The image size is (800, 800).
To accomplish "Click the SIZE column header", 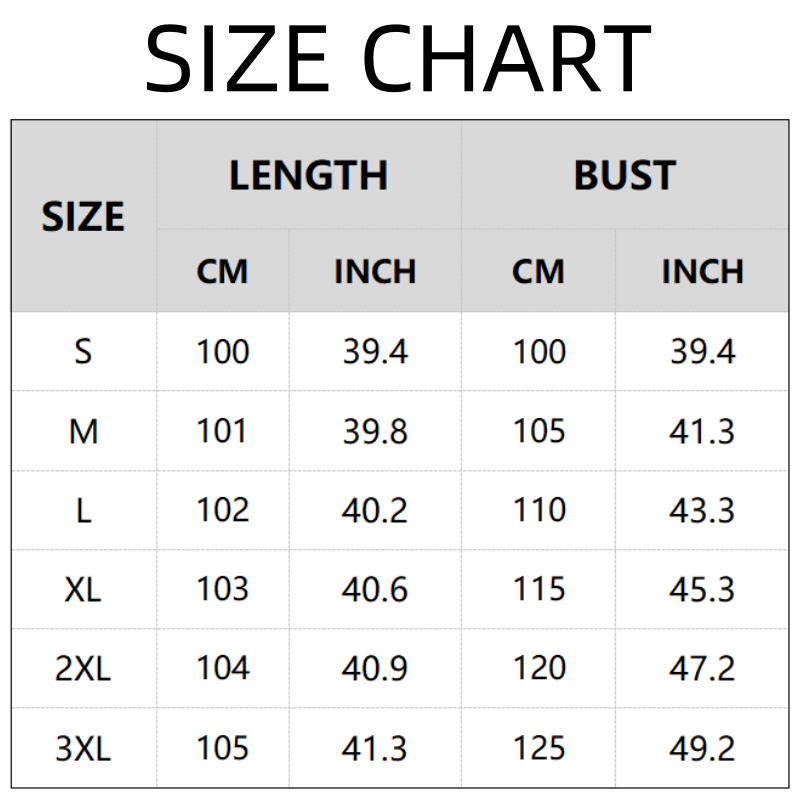I will coord(83,217).
